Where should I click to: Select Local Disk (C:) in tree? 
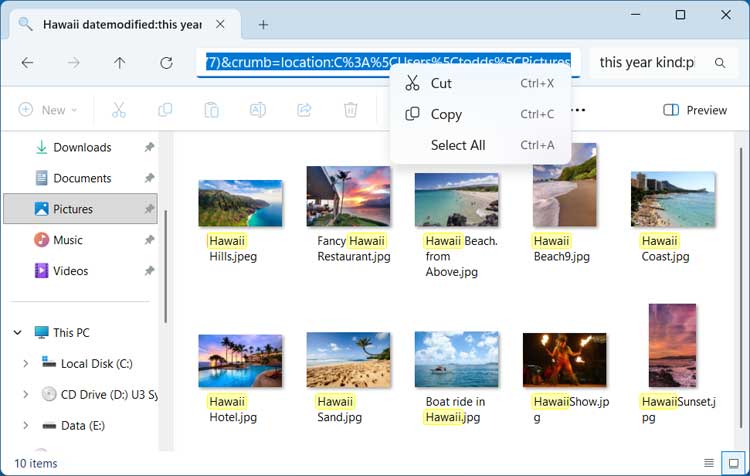click(x=96, y=364)
